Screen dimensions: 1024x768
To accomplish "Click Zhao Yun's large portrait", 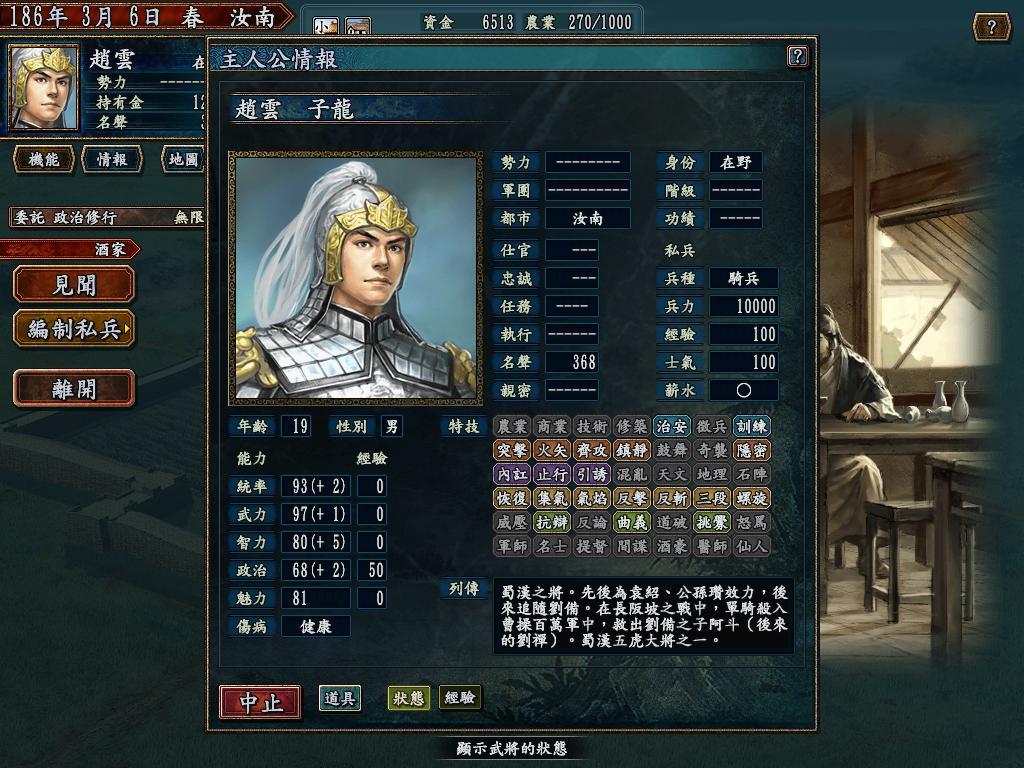I will (355, 278).
